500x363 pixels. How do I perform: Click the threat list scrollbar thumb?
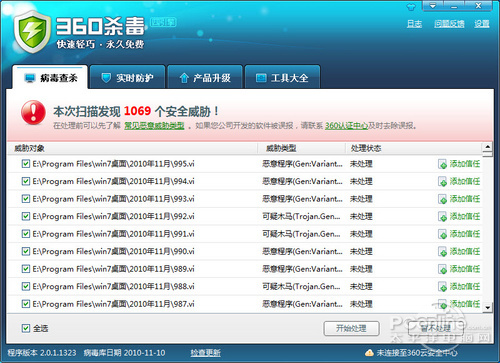pyautogui.click(x=487, y=154)
